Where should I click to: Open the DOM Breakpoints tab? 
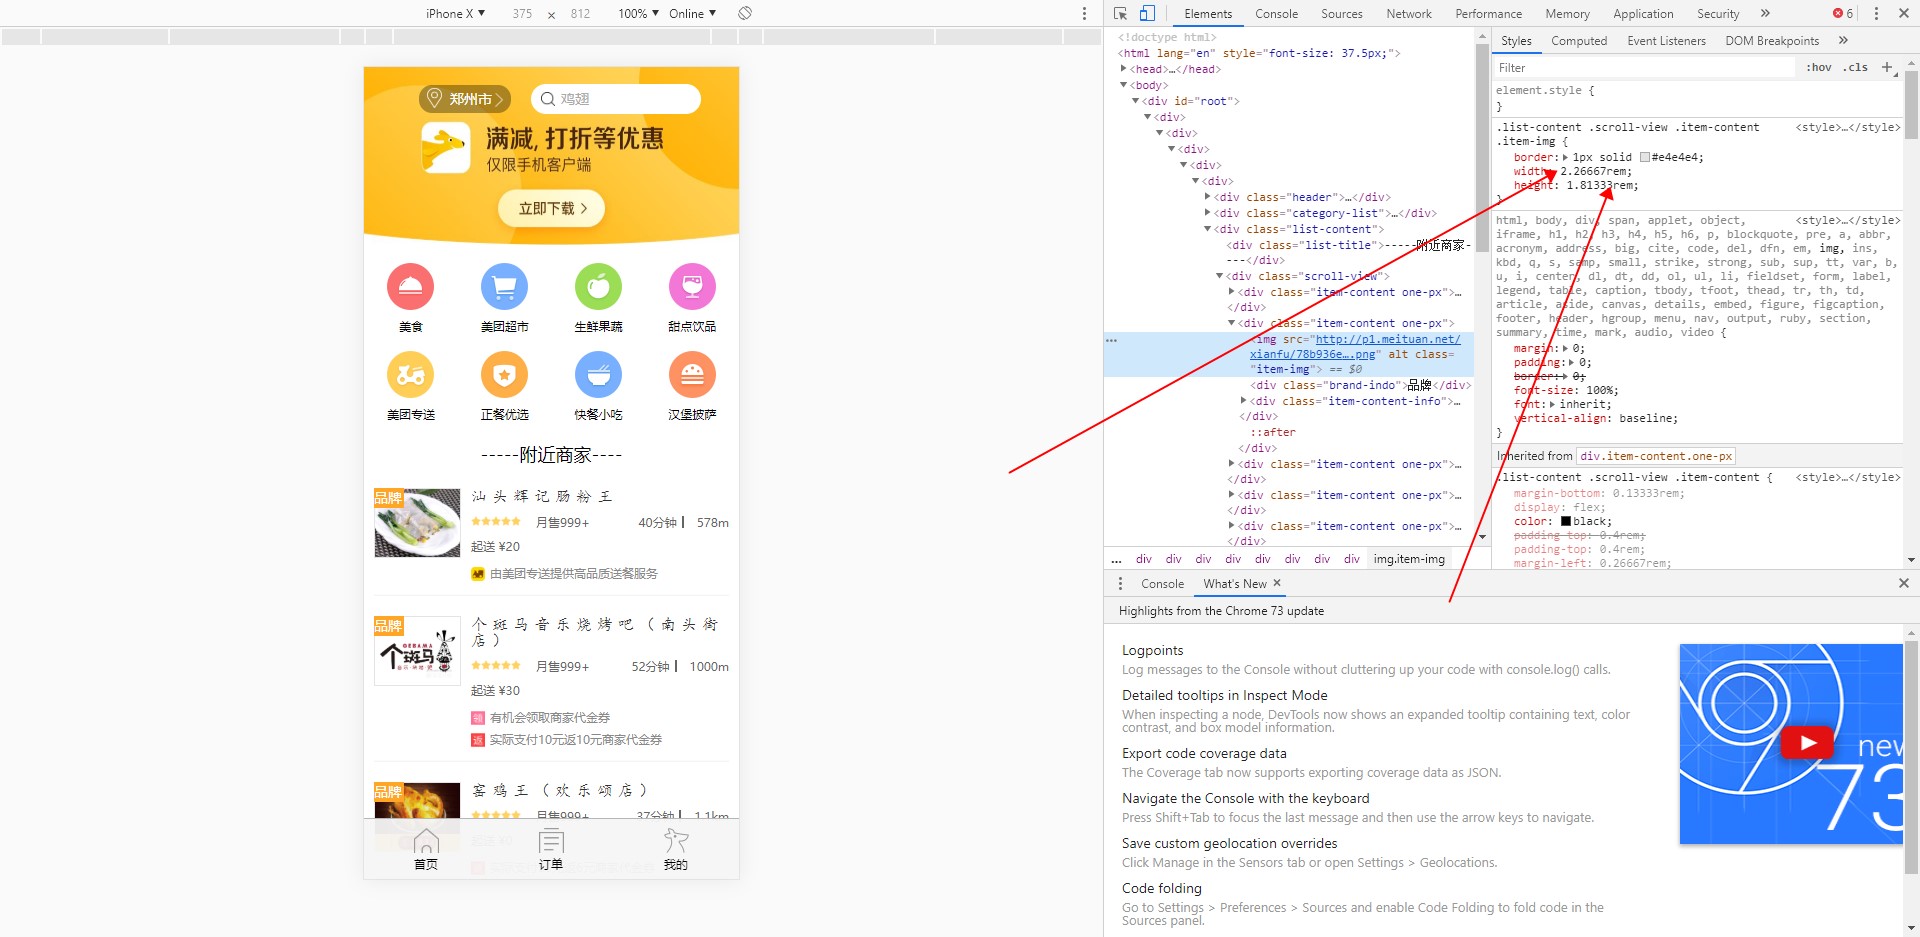[x=1772, y=41]
